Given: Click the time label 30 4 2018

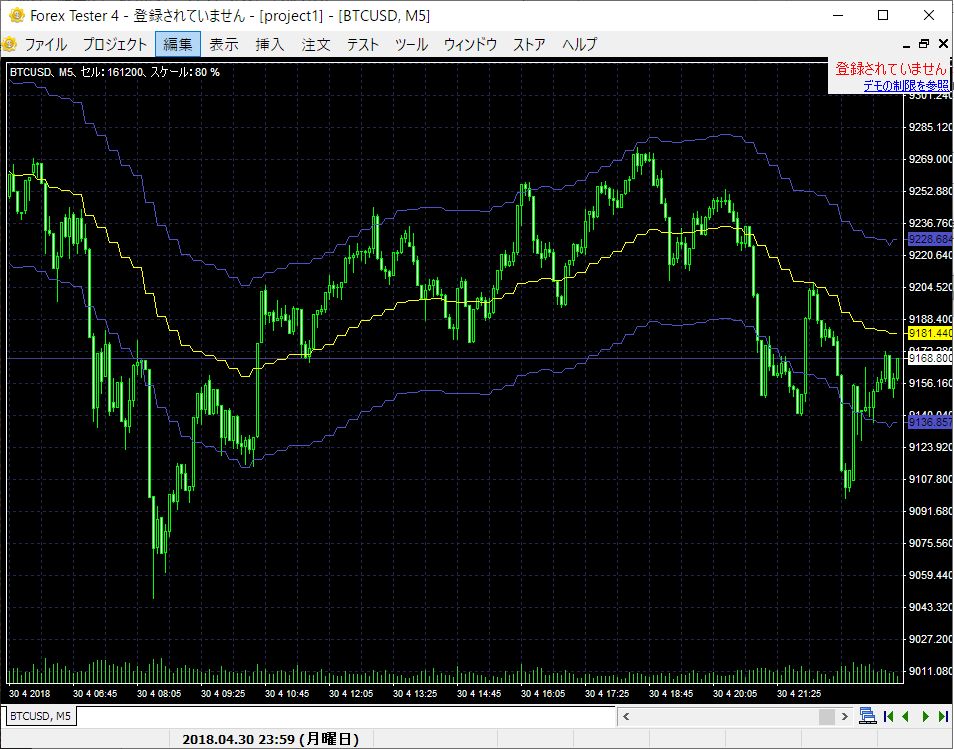Looking at the screenshot, I should 29,694.
